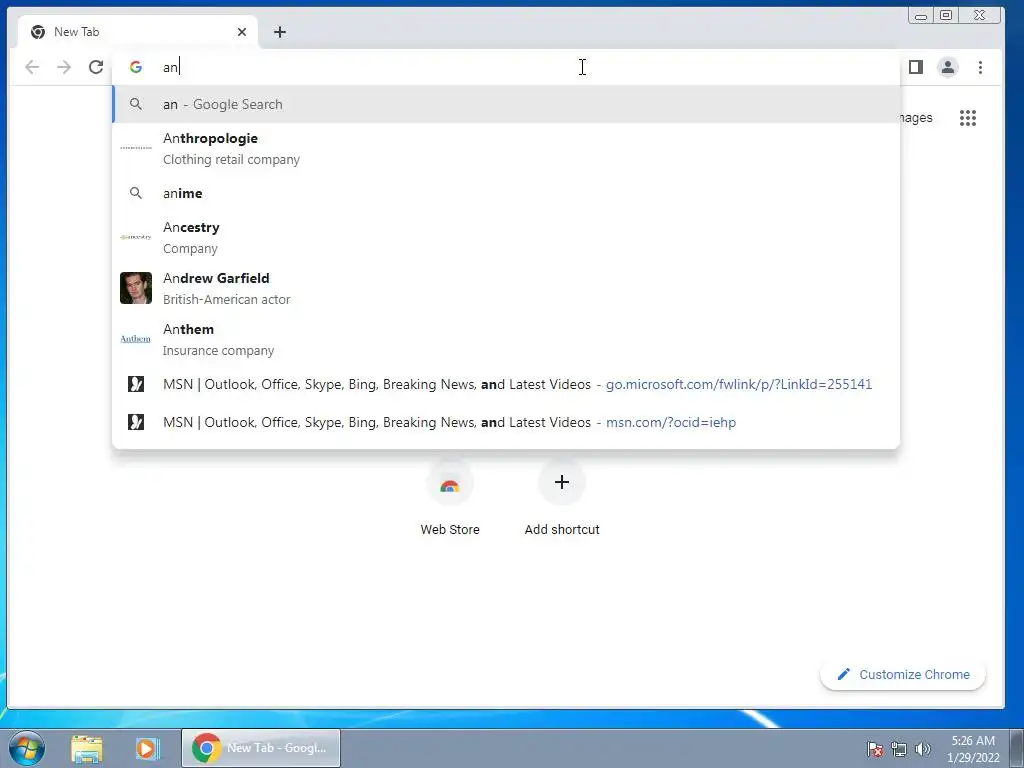Click the Chrome New Tab taskbar button
This screenshot has width=1024, height=768.
[x=261, y=748]
